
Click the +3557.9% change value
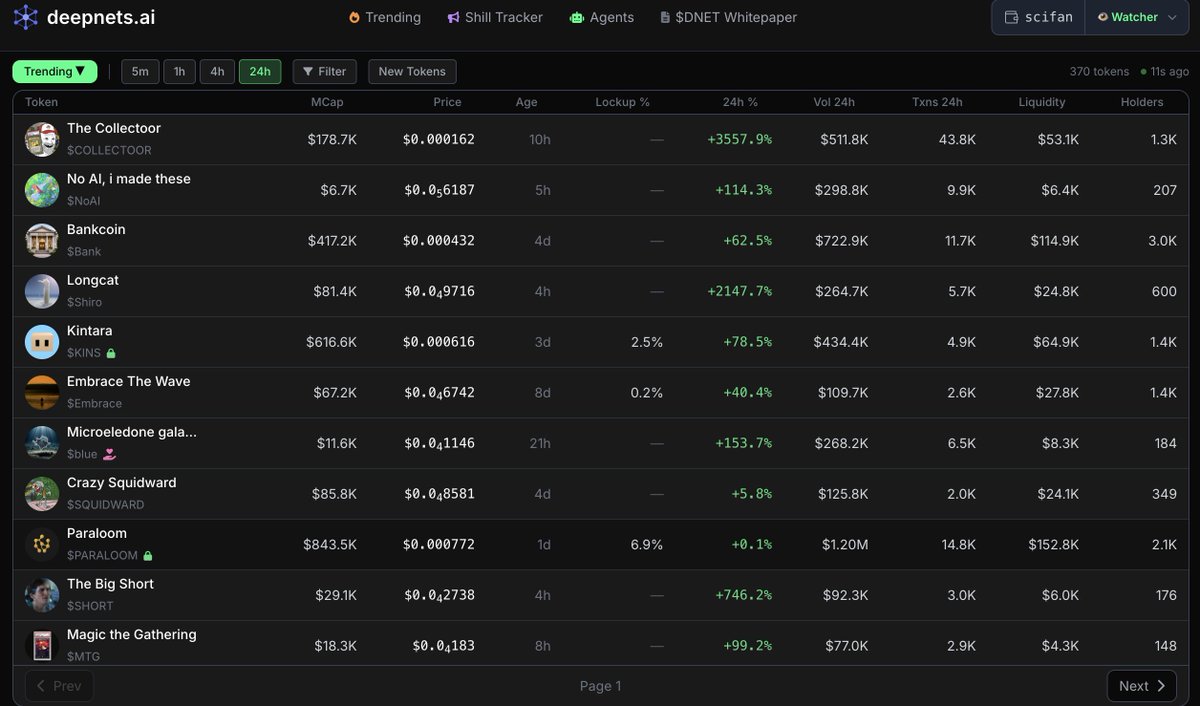(739, 139)
